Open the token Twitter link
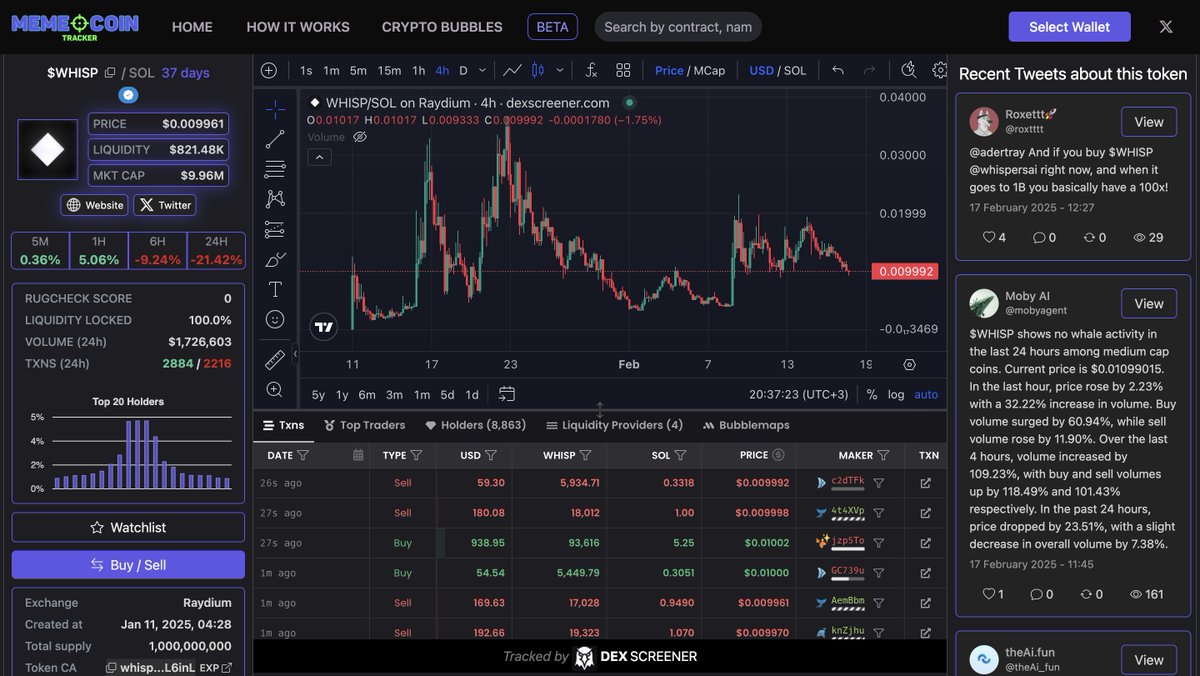 coord(165,205)
